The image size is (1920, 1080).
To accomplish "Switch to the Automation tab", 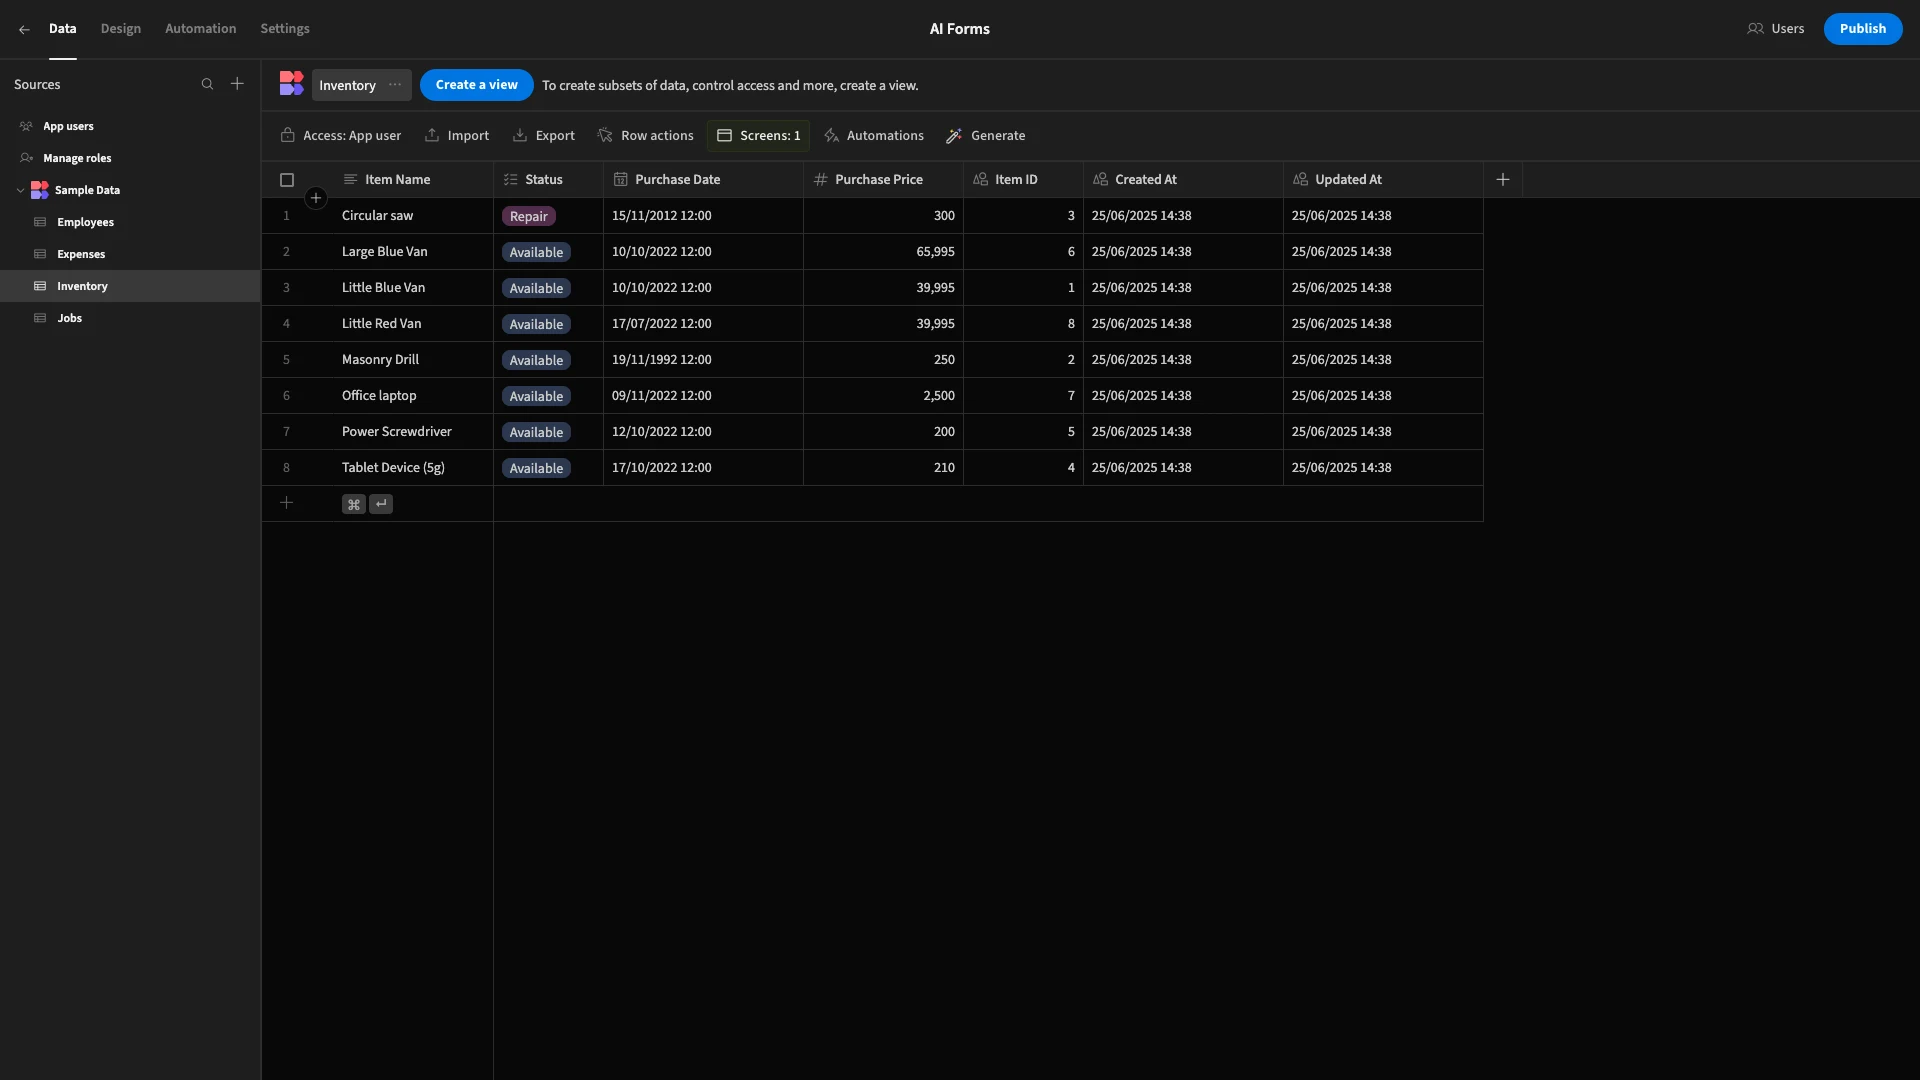I will pyautogui.click(x=201, y=29).
